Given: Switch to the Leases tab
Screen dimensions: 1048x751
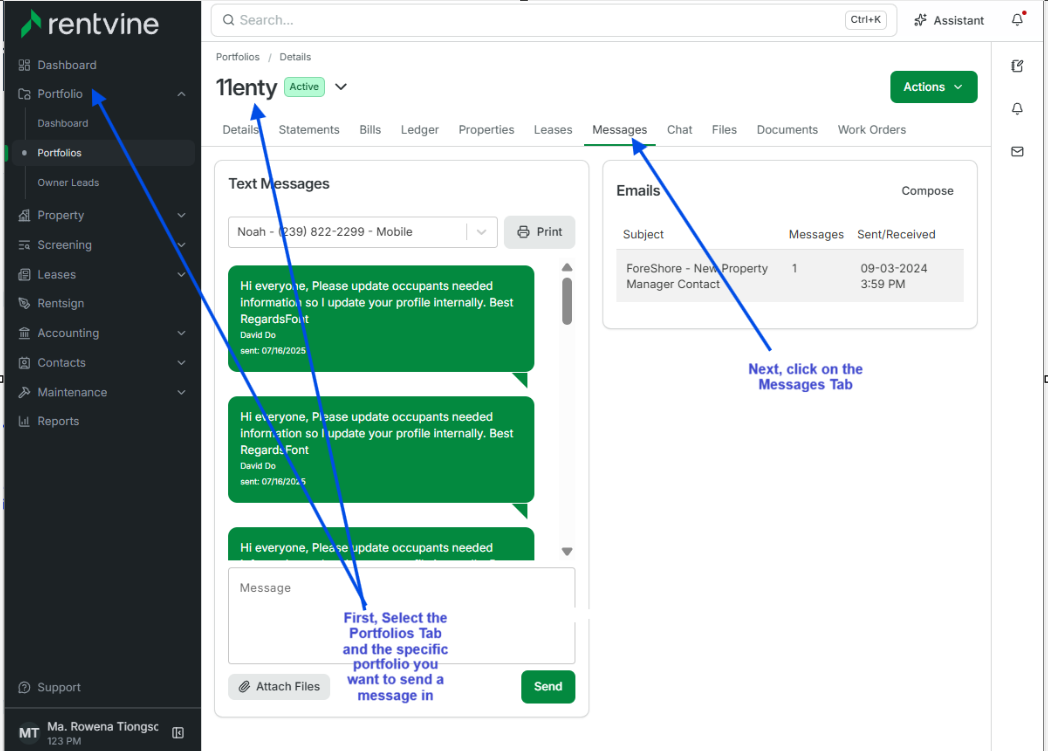Looking at the screenshot, I should [x=553, y=130].
